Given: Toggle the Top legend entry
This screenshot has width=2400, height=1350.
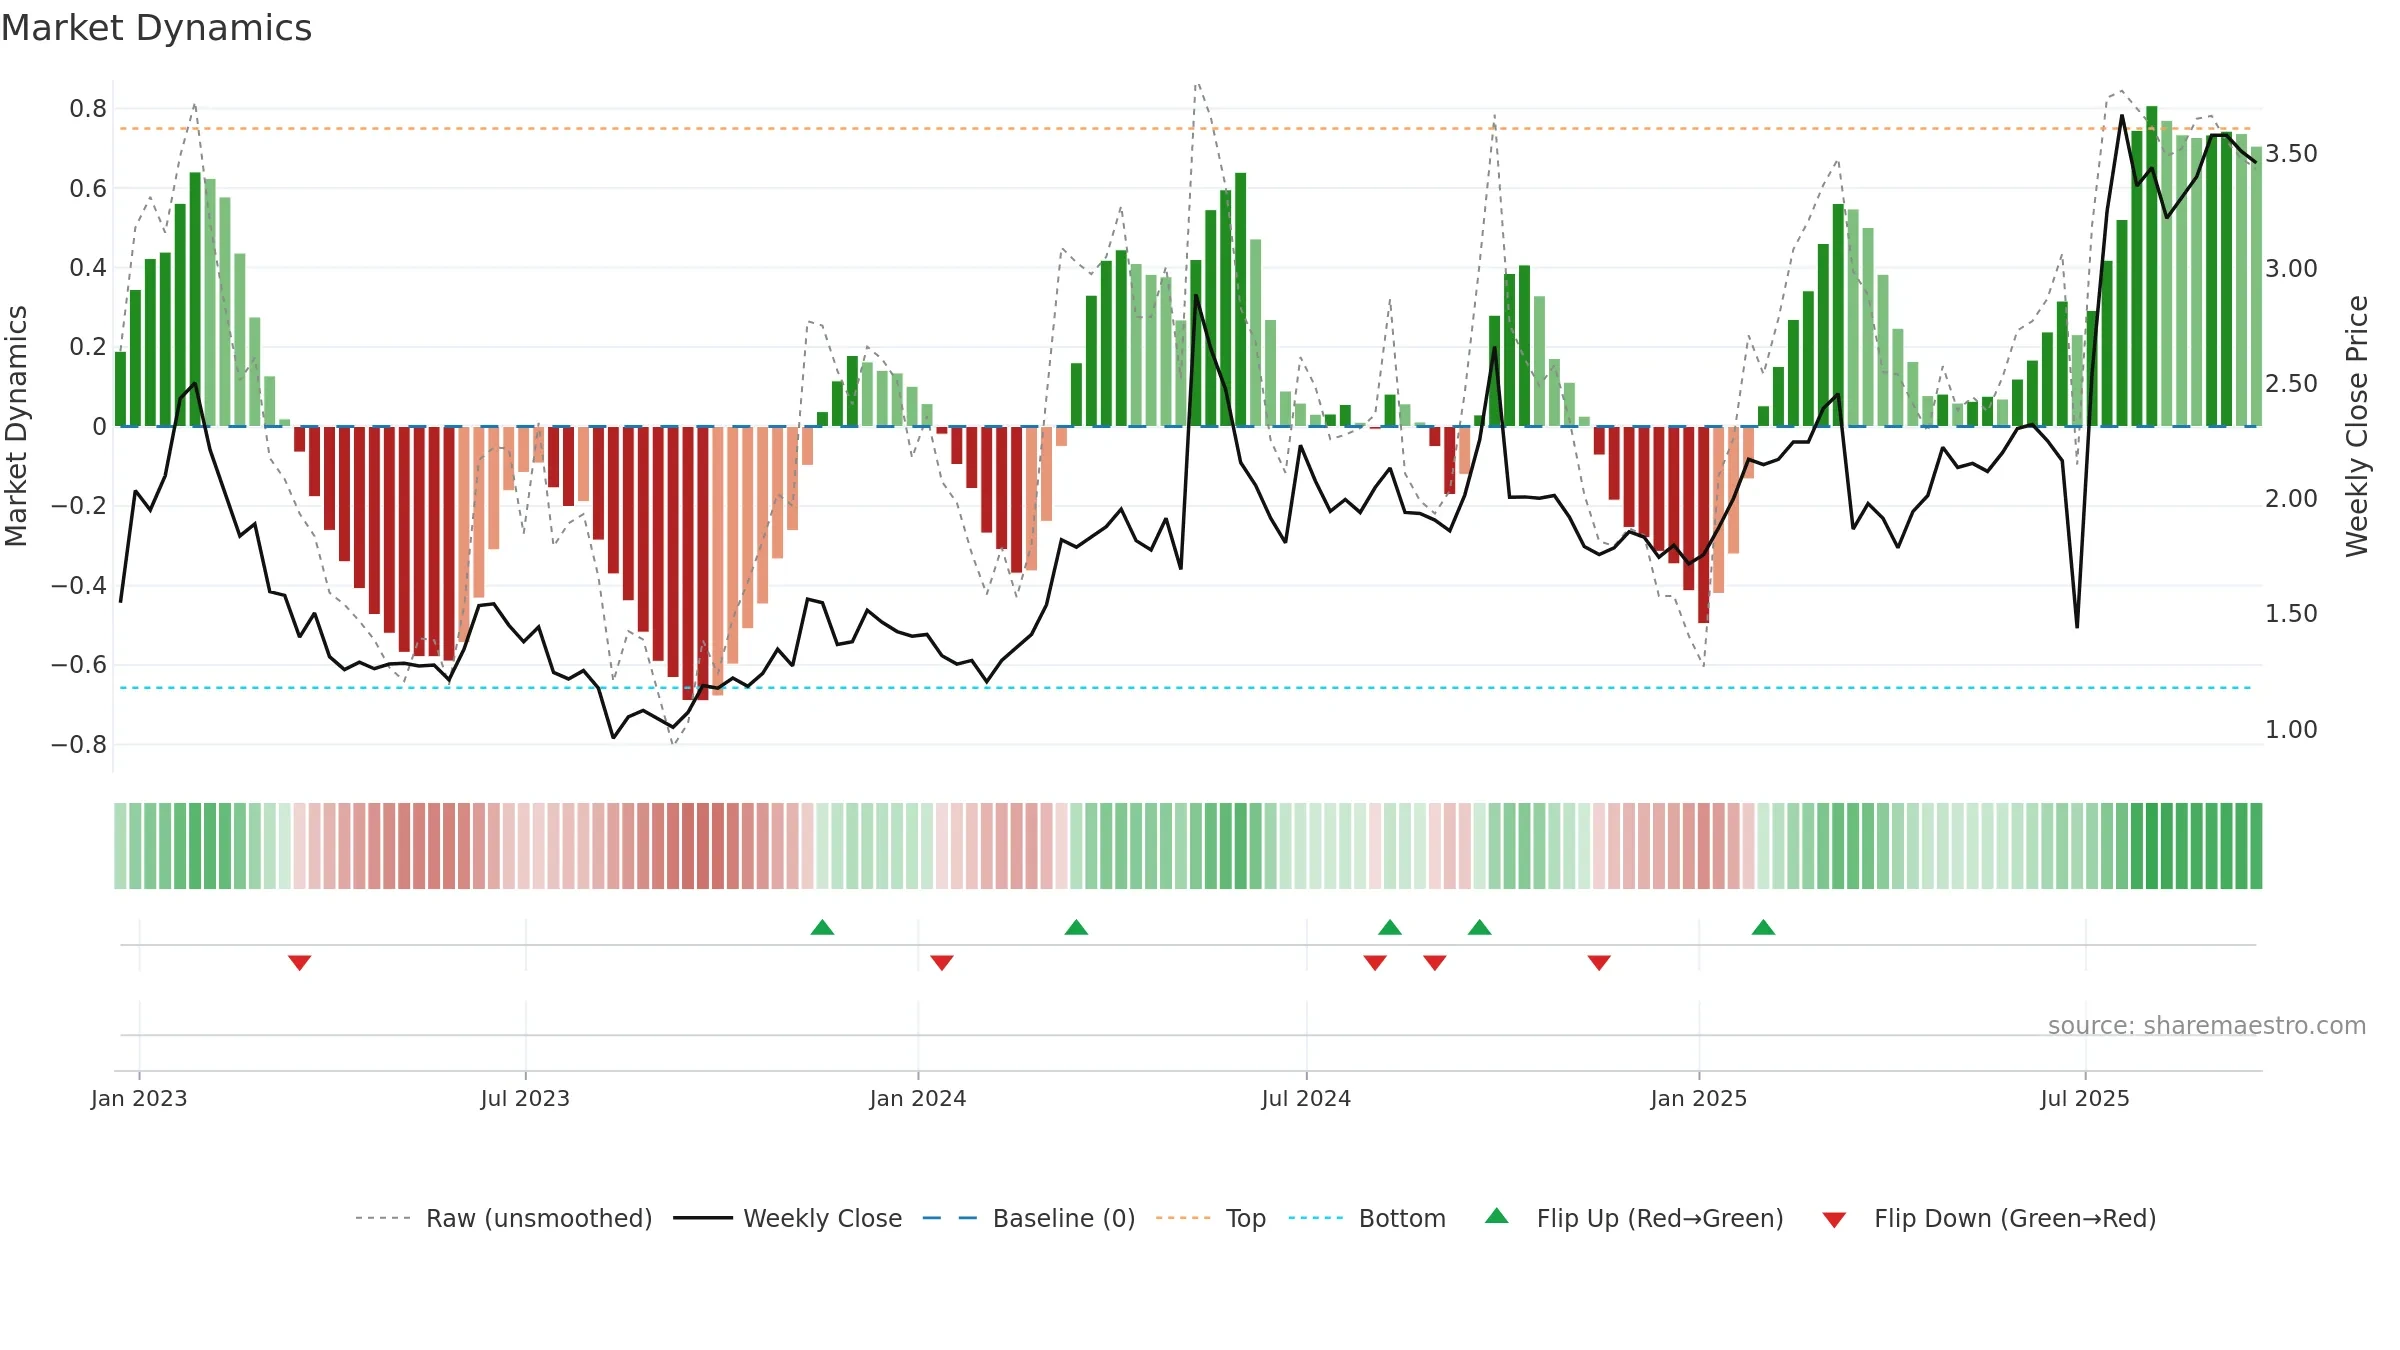Looking at the screenshot, I should [1211, 1218].
